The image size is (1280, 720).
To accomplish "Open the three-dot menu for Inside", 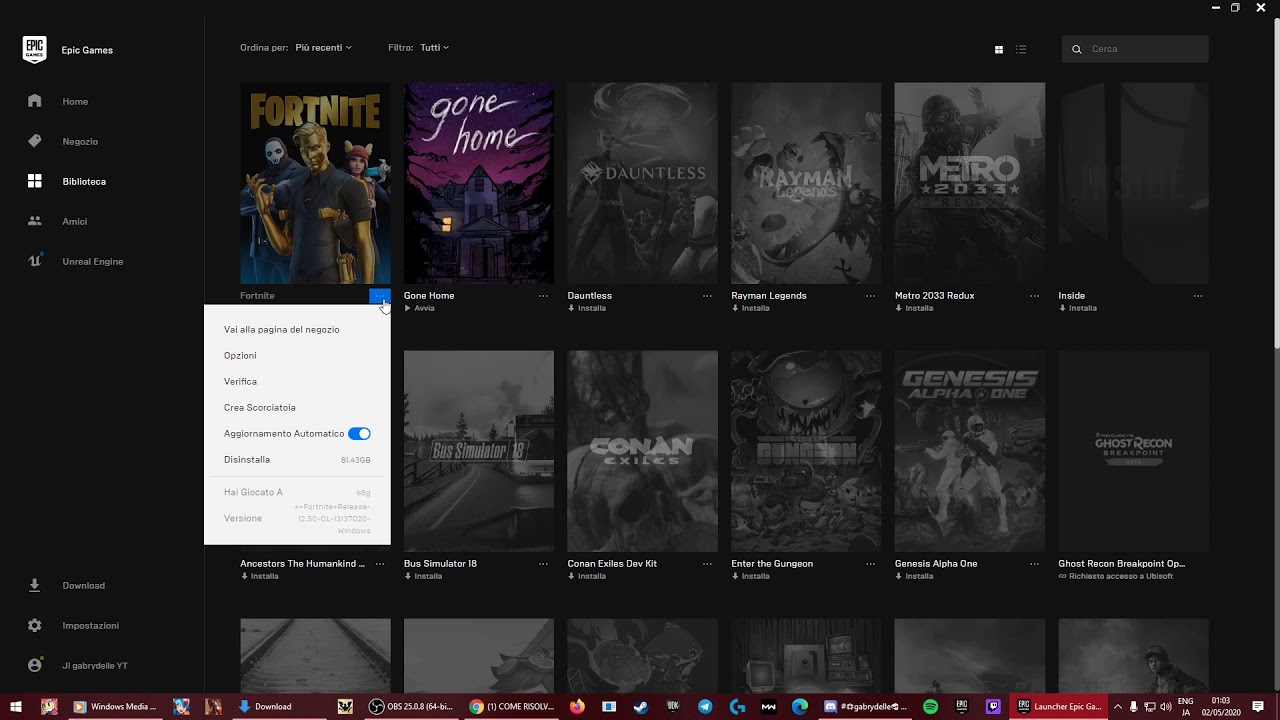I will [x=1198, y=296].
